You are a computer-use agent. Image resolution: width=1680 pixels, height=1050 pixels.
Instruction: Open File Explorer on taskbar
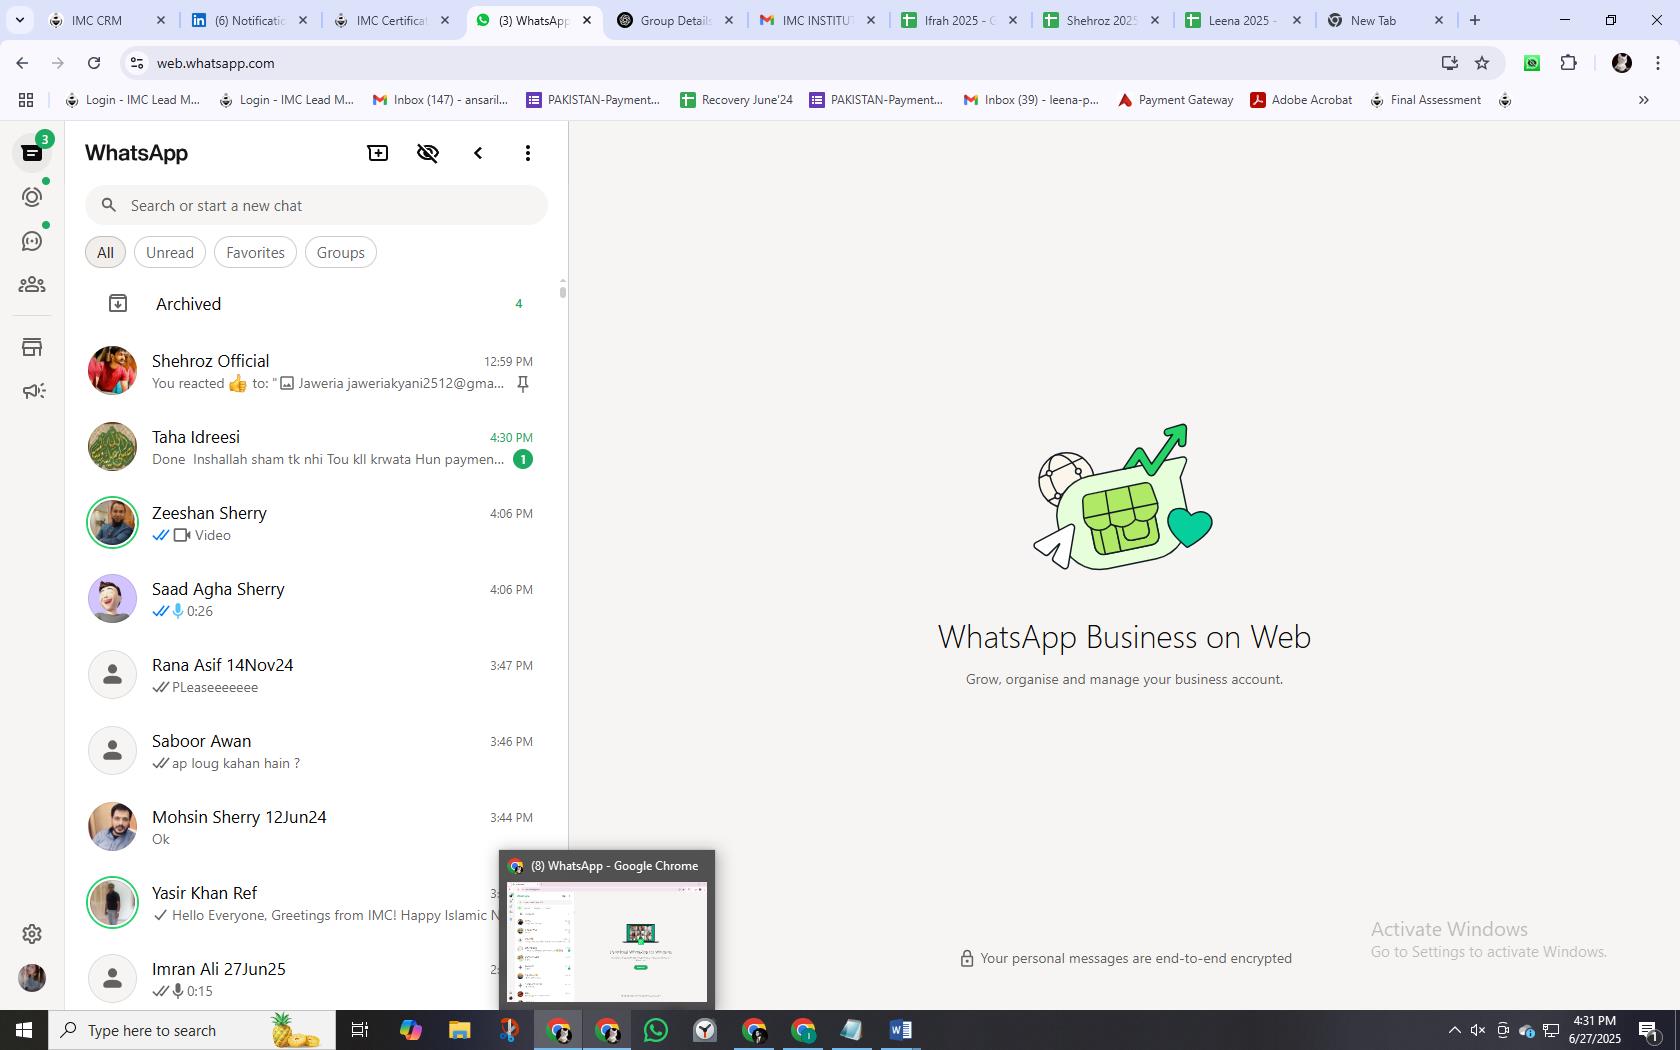pyautogui.click(x=459, y=1030)
